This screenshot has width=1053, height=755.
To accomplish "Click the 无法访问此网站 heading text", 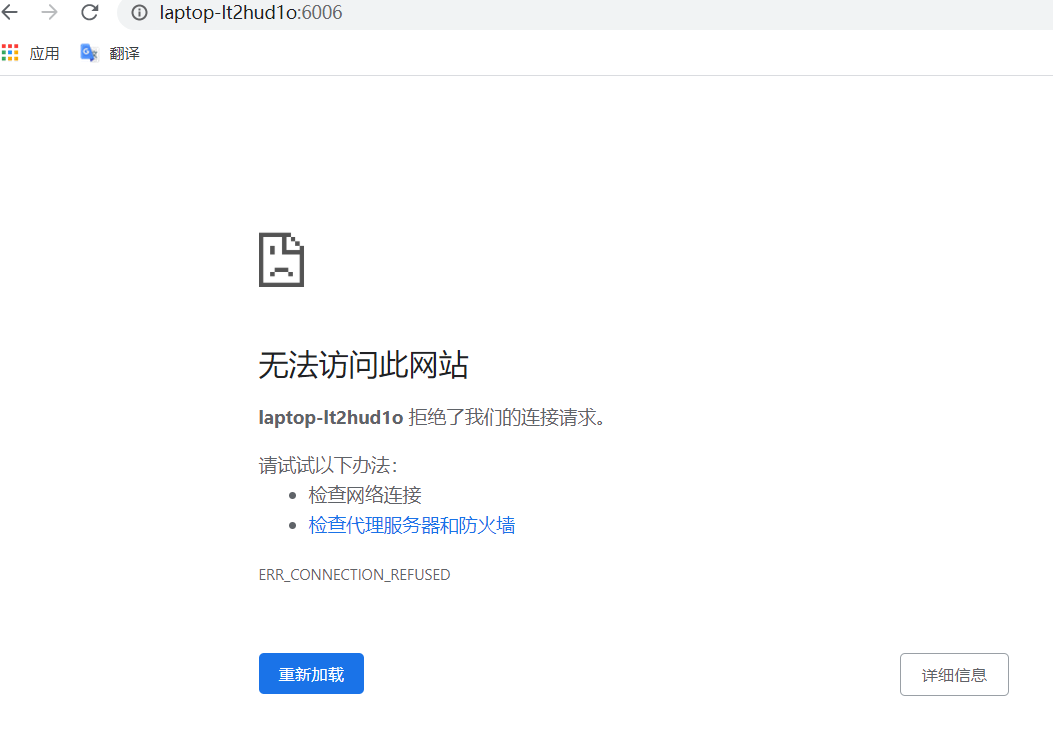I will (364, 365).
